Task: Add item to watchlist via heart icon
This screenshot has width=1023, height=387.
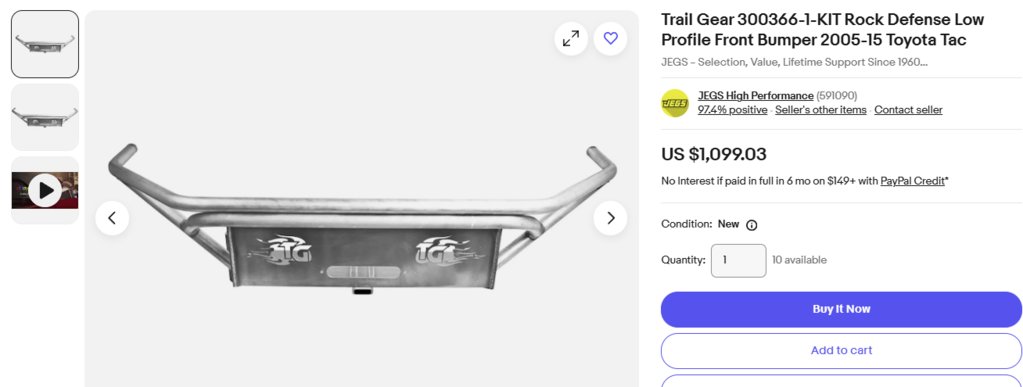Action: pos(611,39)
